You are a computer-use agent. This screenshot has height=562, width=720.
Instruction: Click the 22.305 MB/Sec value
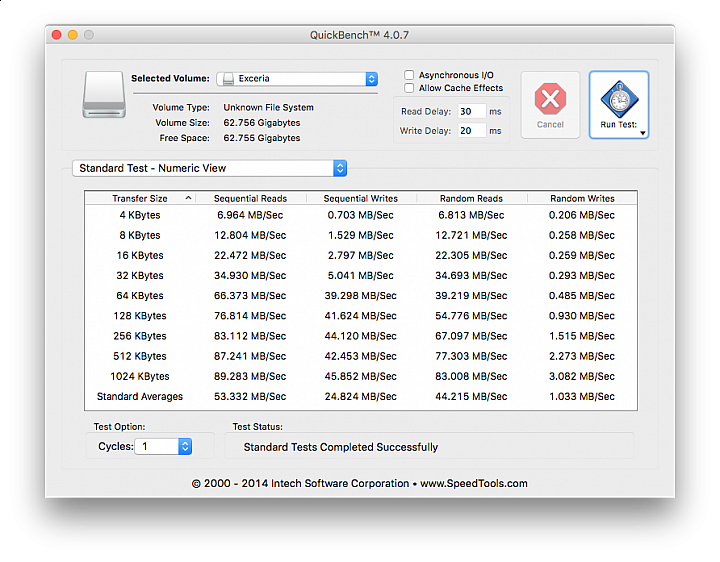pyautogui.click(x=471, y=255)
